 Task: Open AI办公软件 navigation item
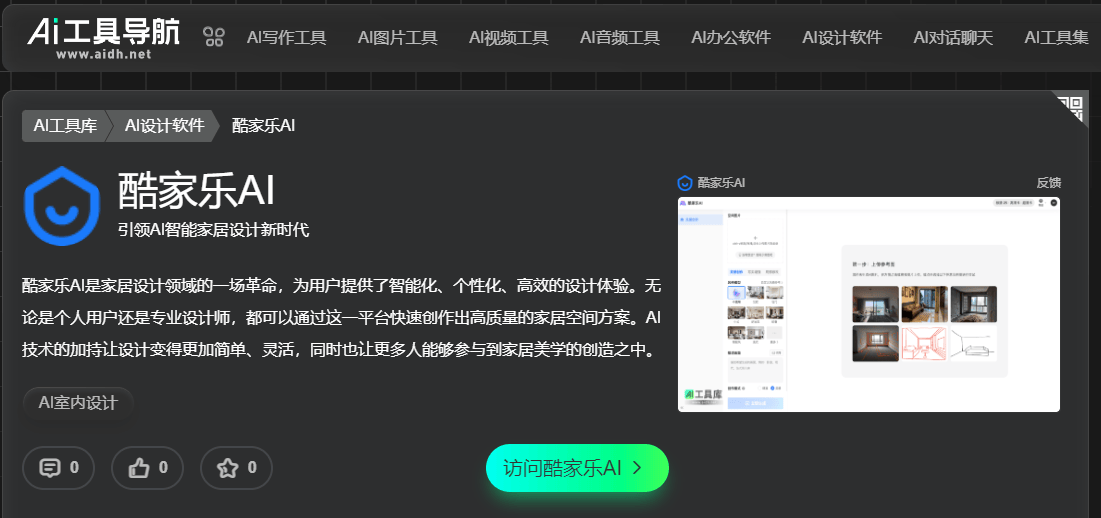[730, 38]
